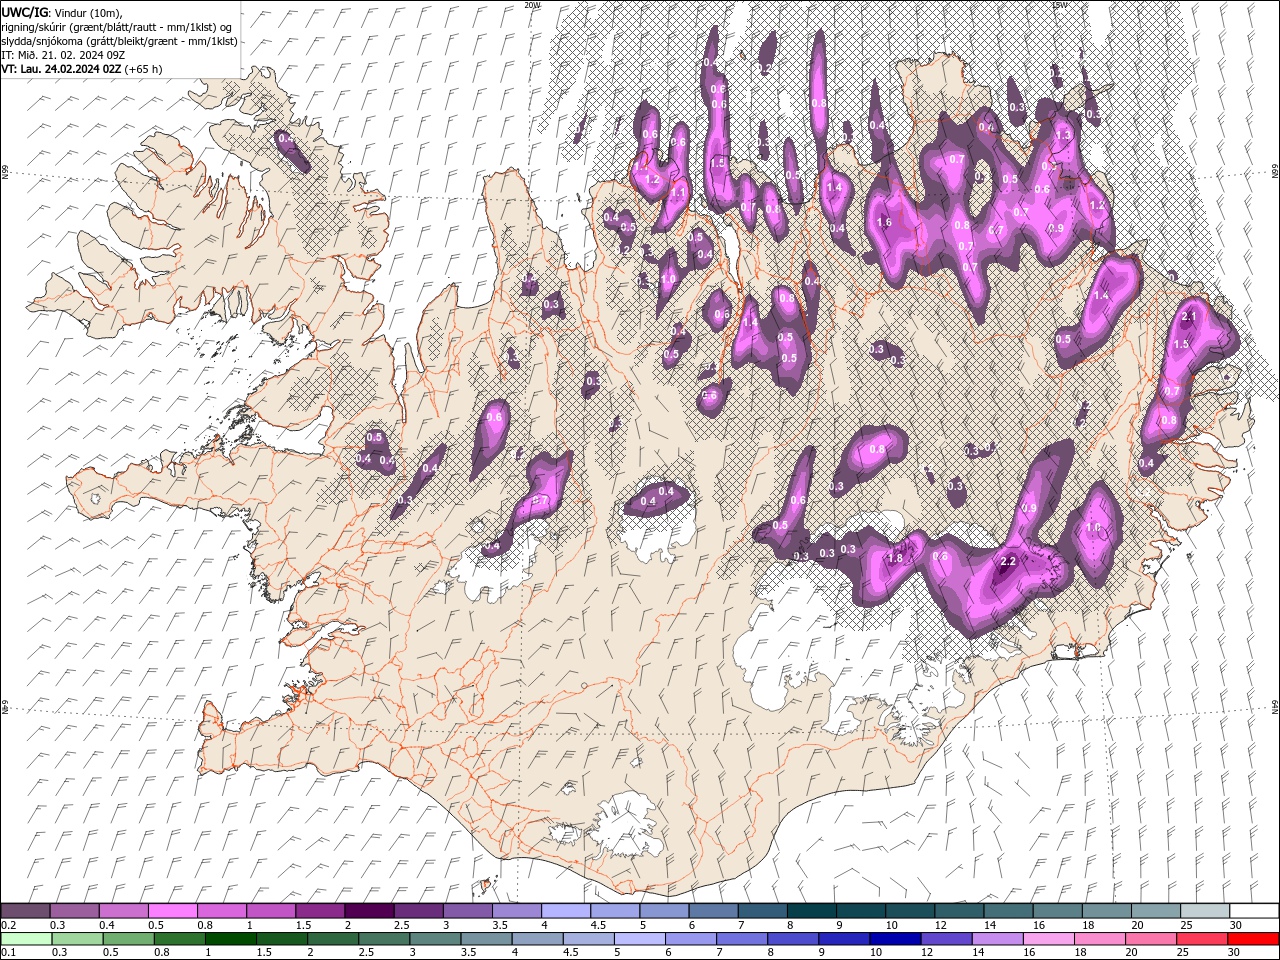Pick the deep navy swatch after 10 in rain scale
Image resolution: width=1280 pixels, height=960 pixels.
894,939
